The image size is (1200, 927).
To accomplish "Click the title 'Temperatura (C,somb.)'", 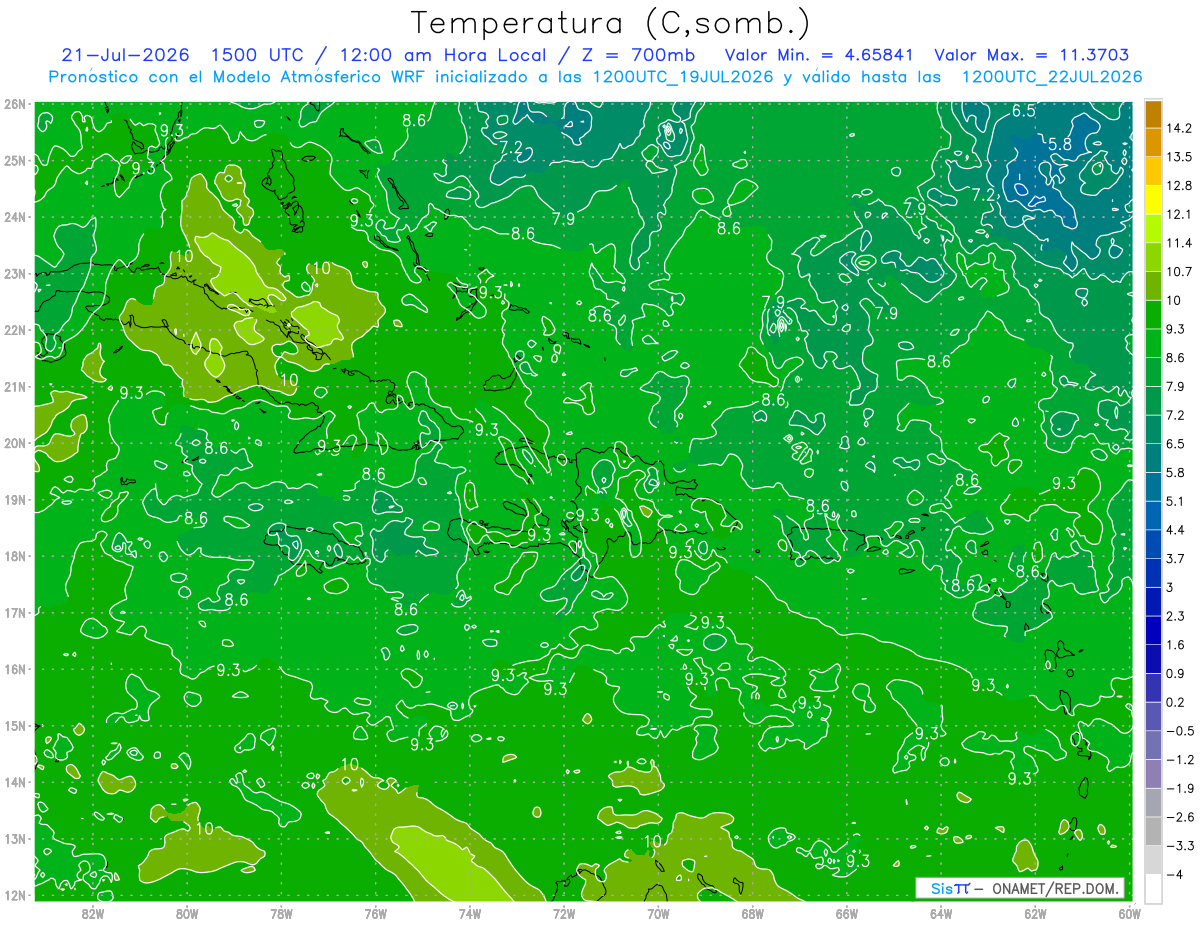I will click(x=611, y=22).
